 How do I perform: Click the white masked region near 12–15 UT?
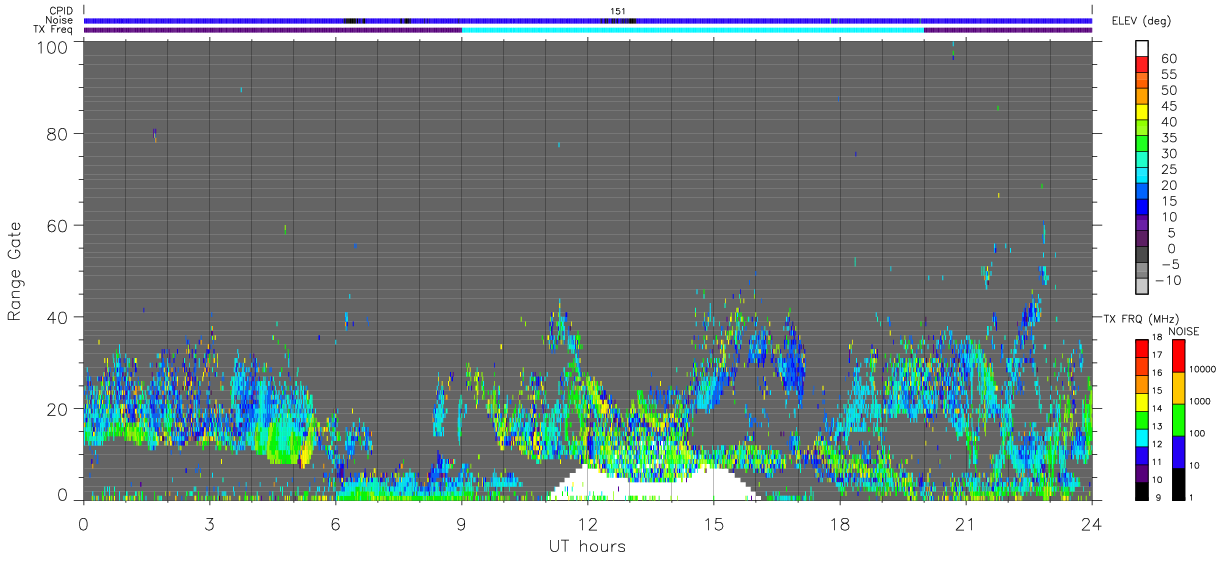652,482
